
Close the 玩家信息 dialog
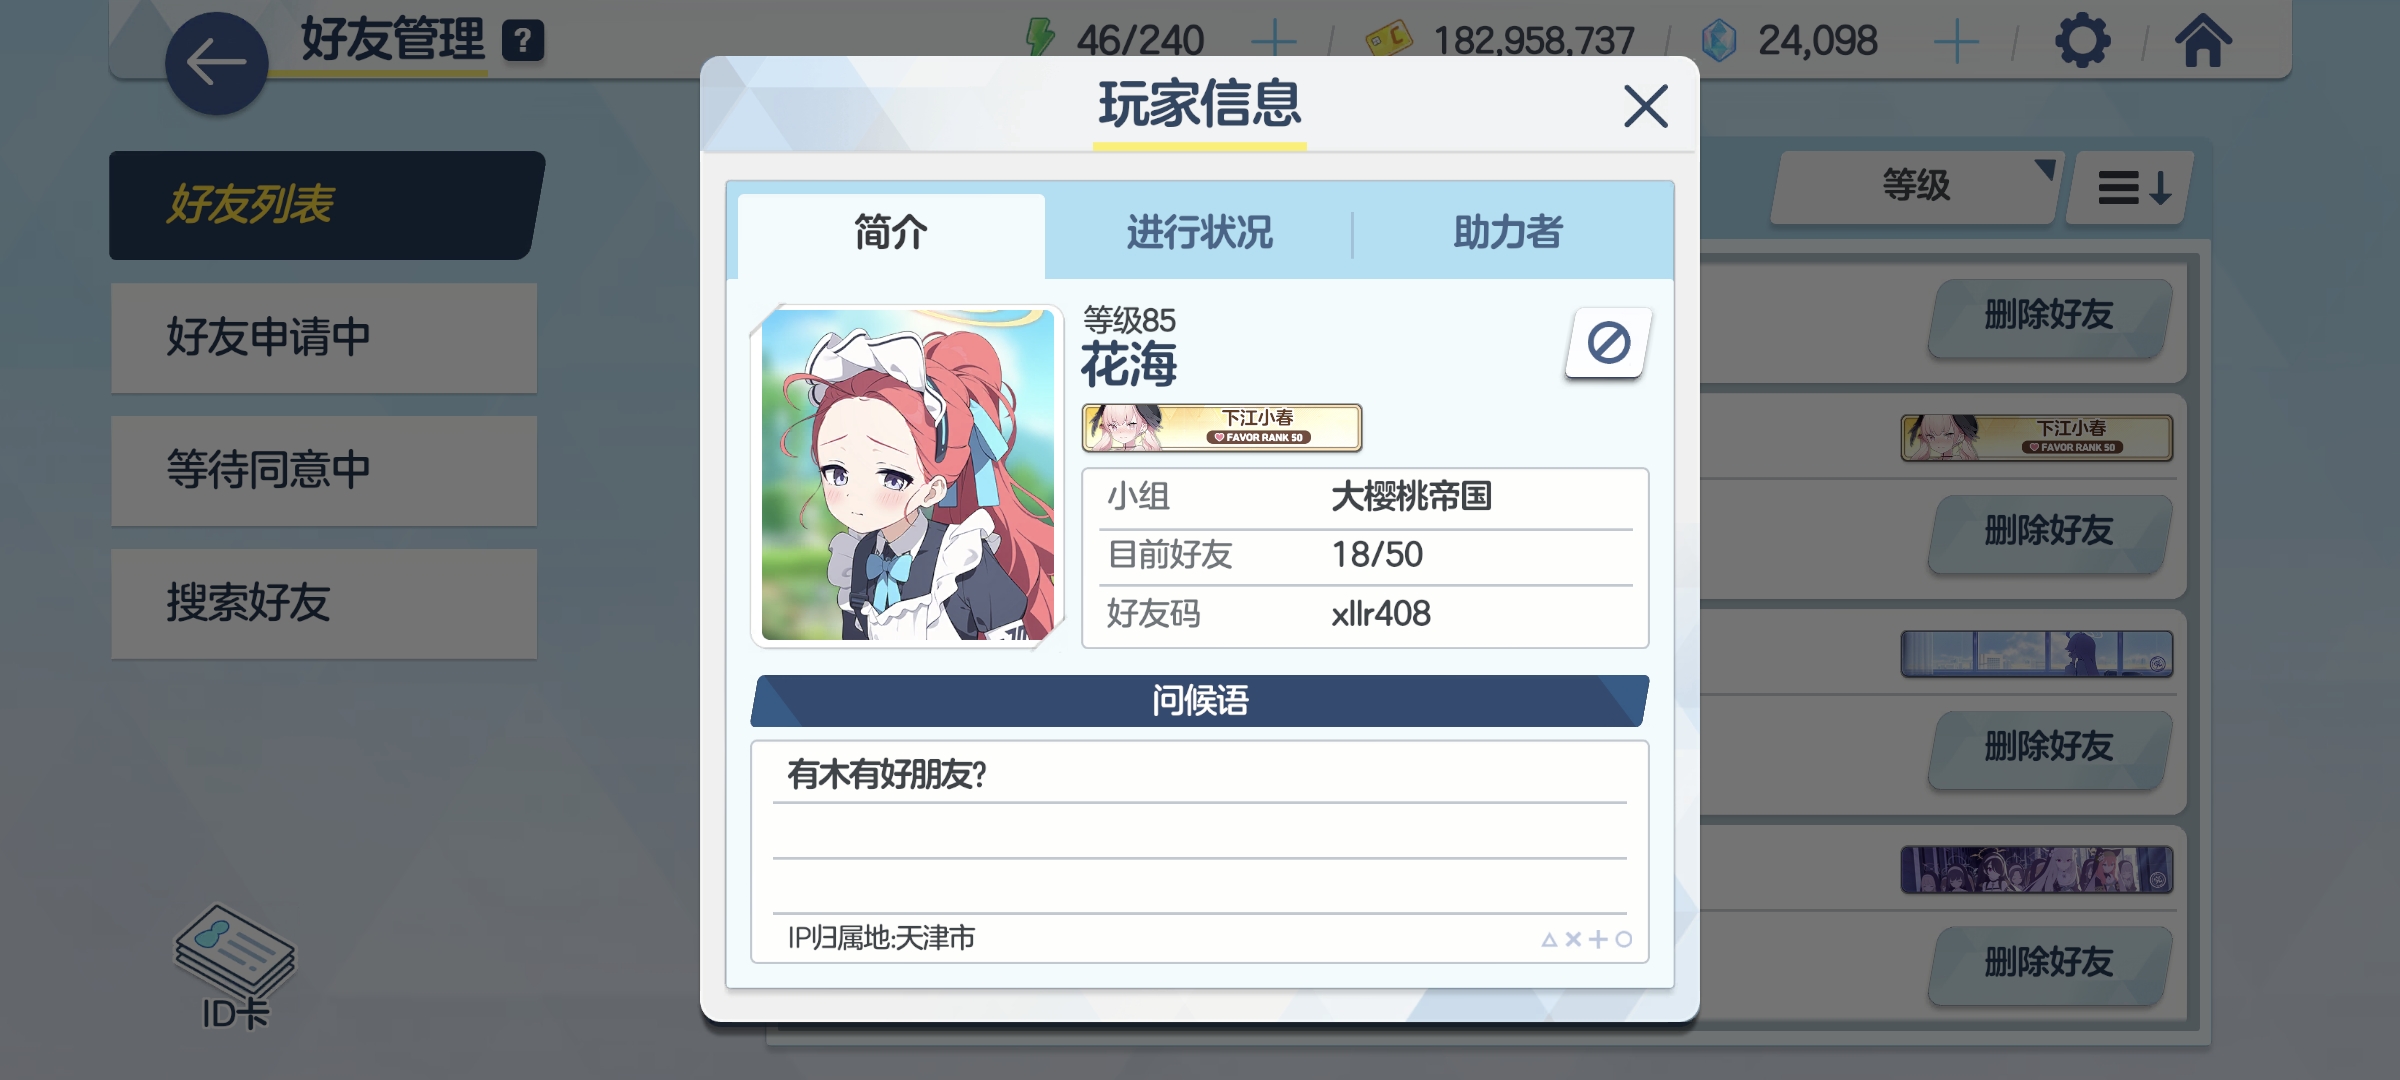(x=1645, y=105)
